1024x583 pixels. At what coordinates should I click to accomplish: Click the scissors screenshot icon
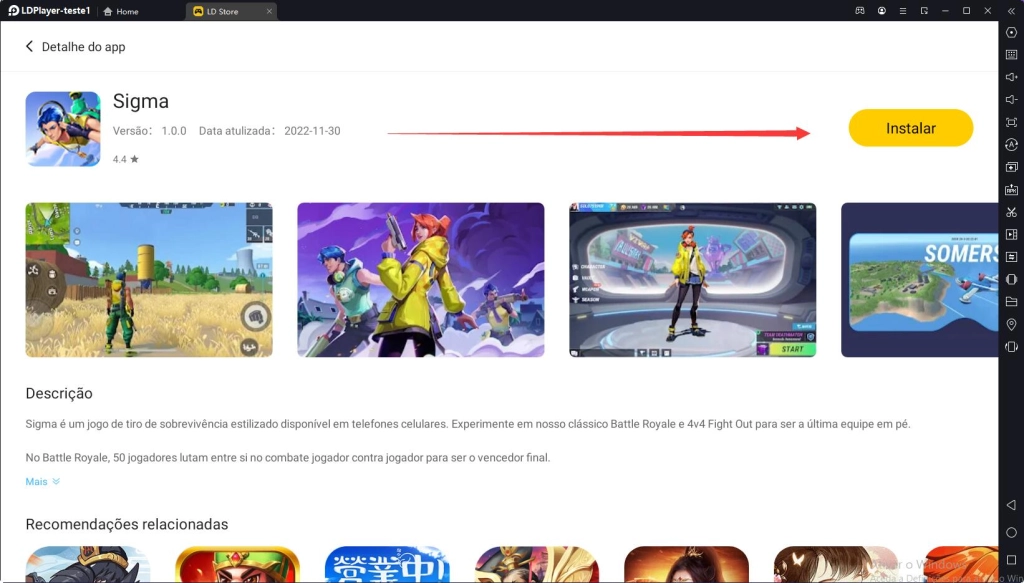coord(1011,212)
